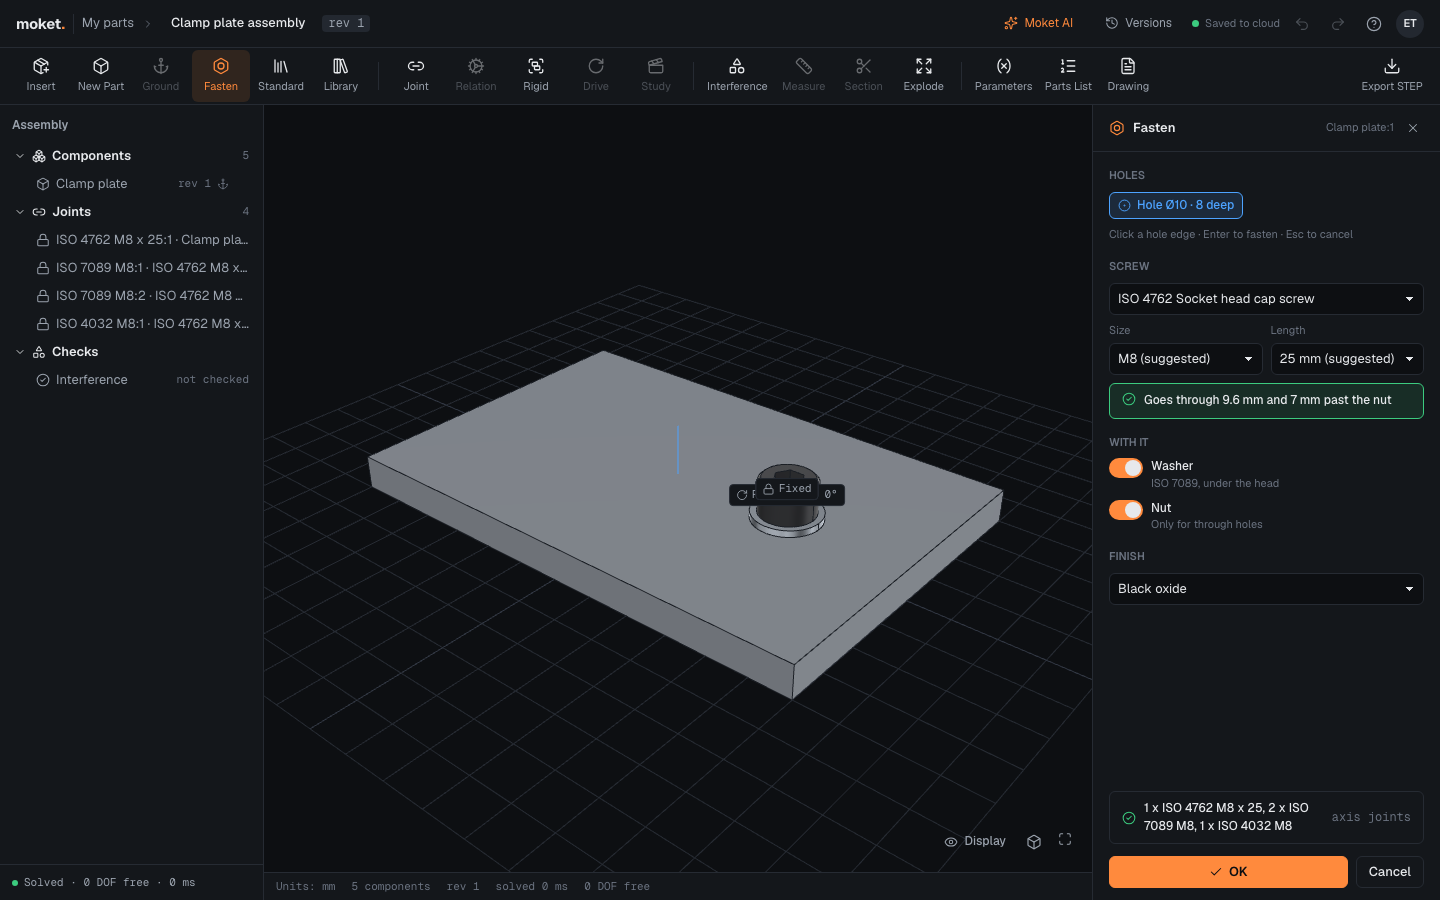Collapse the Components tree section
Screen dimensions: 1440x900
coord(20,156)
